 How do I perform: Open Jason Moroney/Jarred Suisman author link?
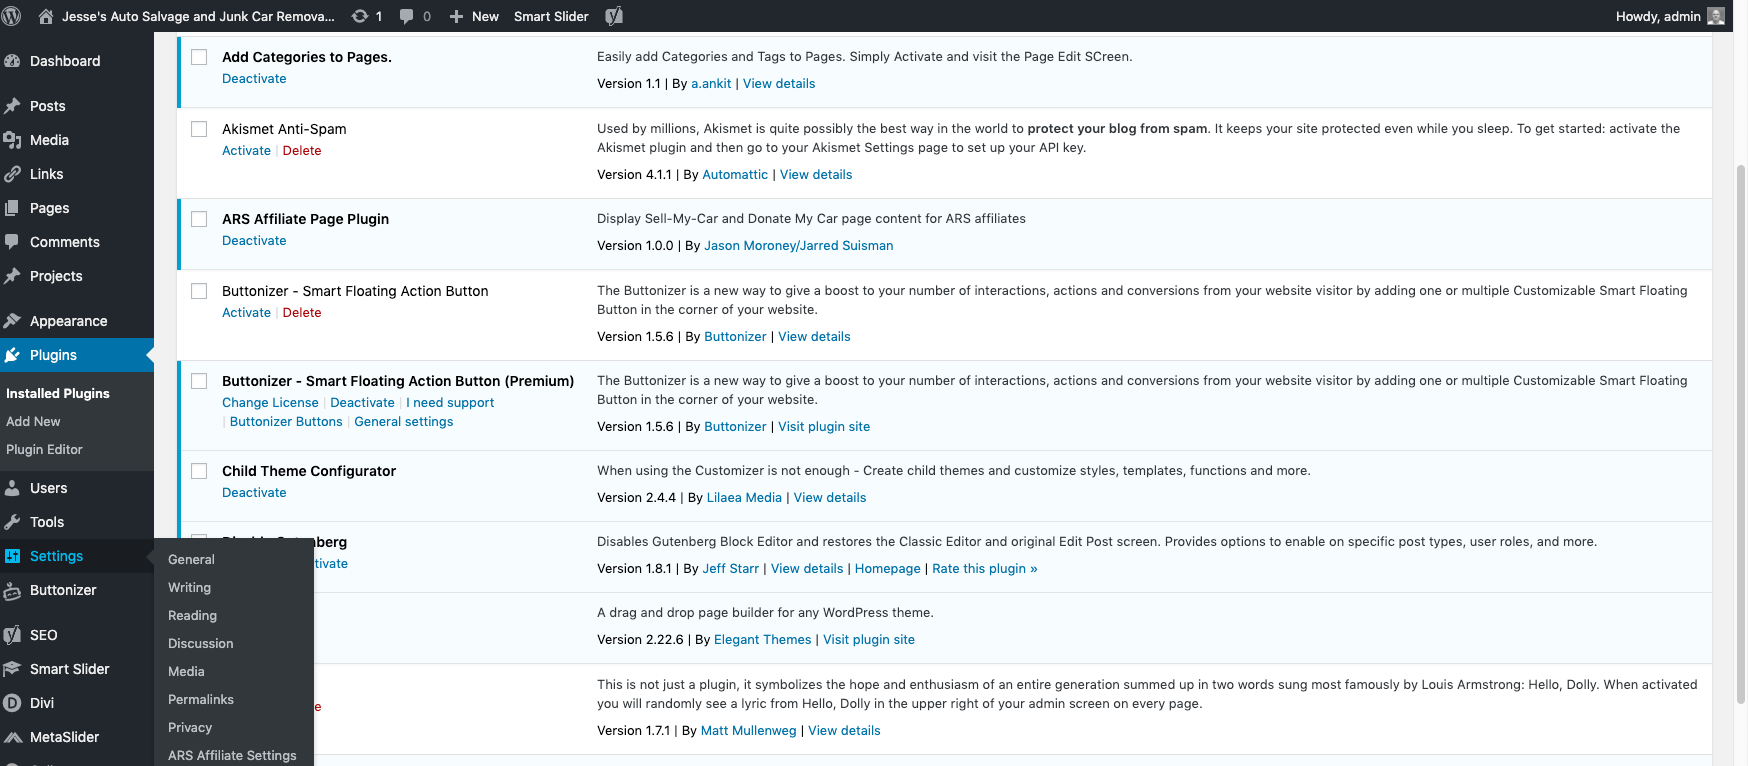point(799,246)
